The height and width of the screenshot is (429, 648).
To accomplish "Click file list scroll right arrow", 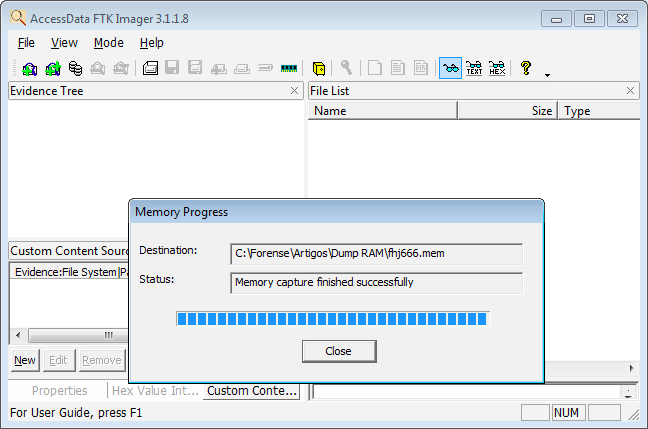I will click(x=631, y=368).
